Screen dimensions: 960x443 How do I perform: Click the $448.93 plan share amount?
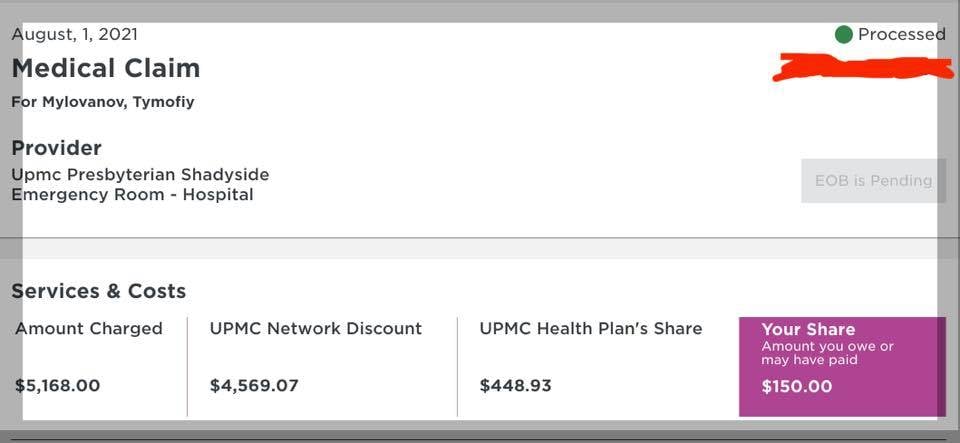pos(515,385)
